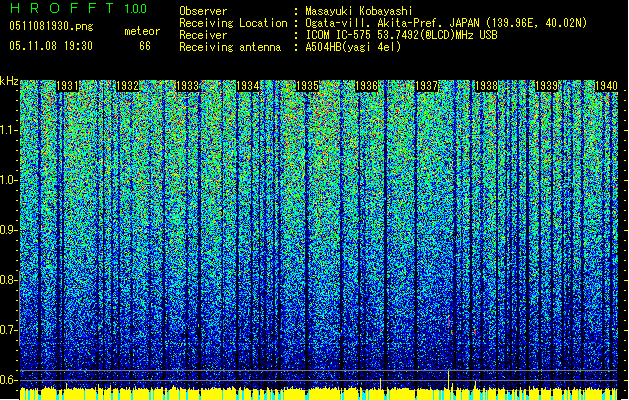Click the meteor count 66

pos(145,46)
